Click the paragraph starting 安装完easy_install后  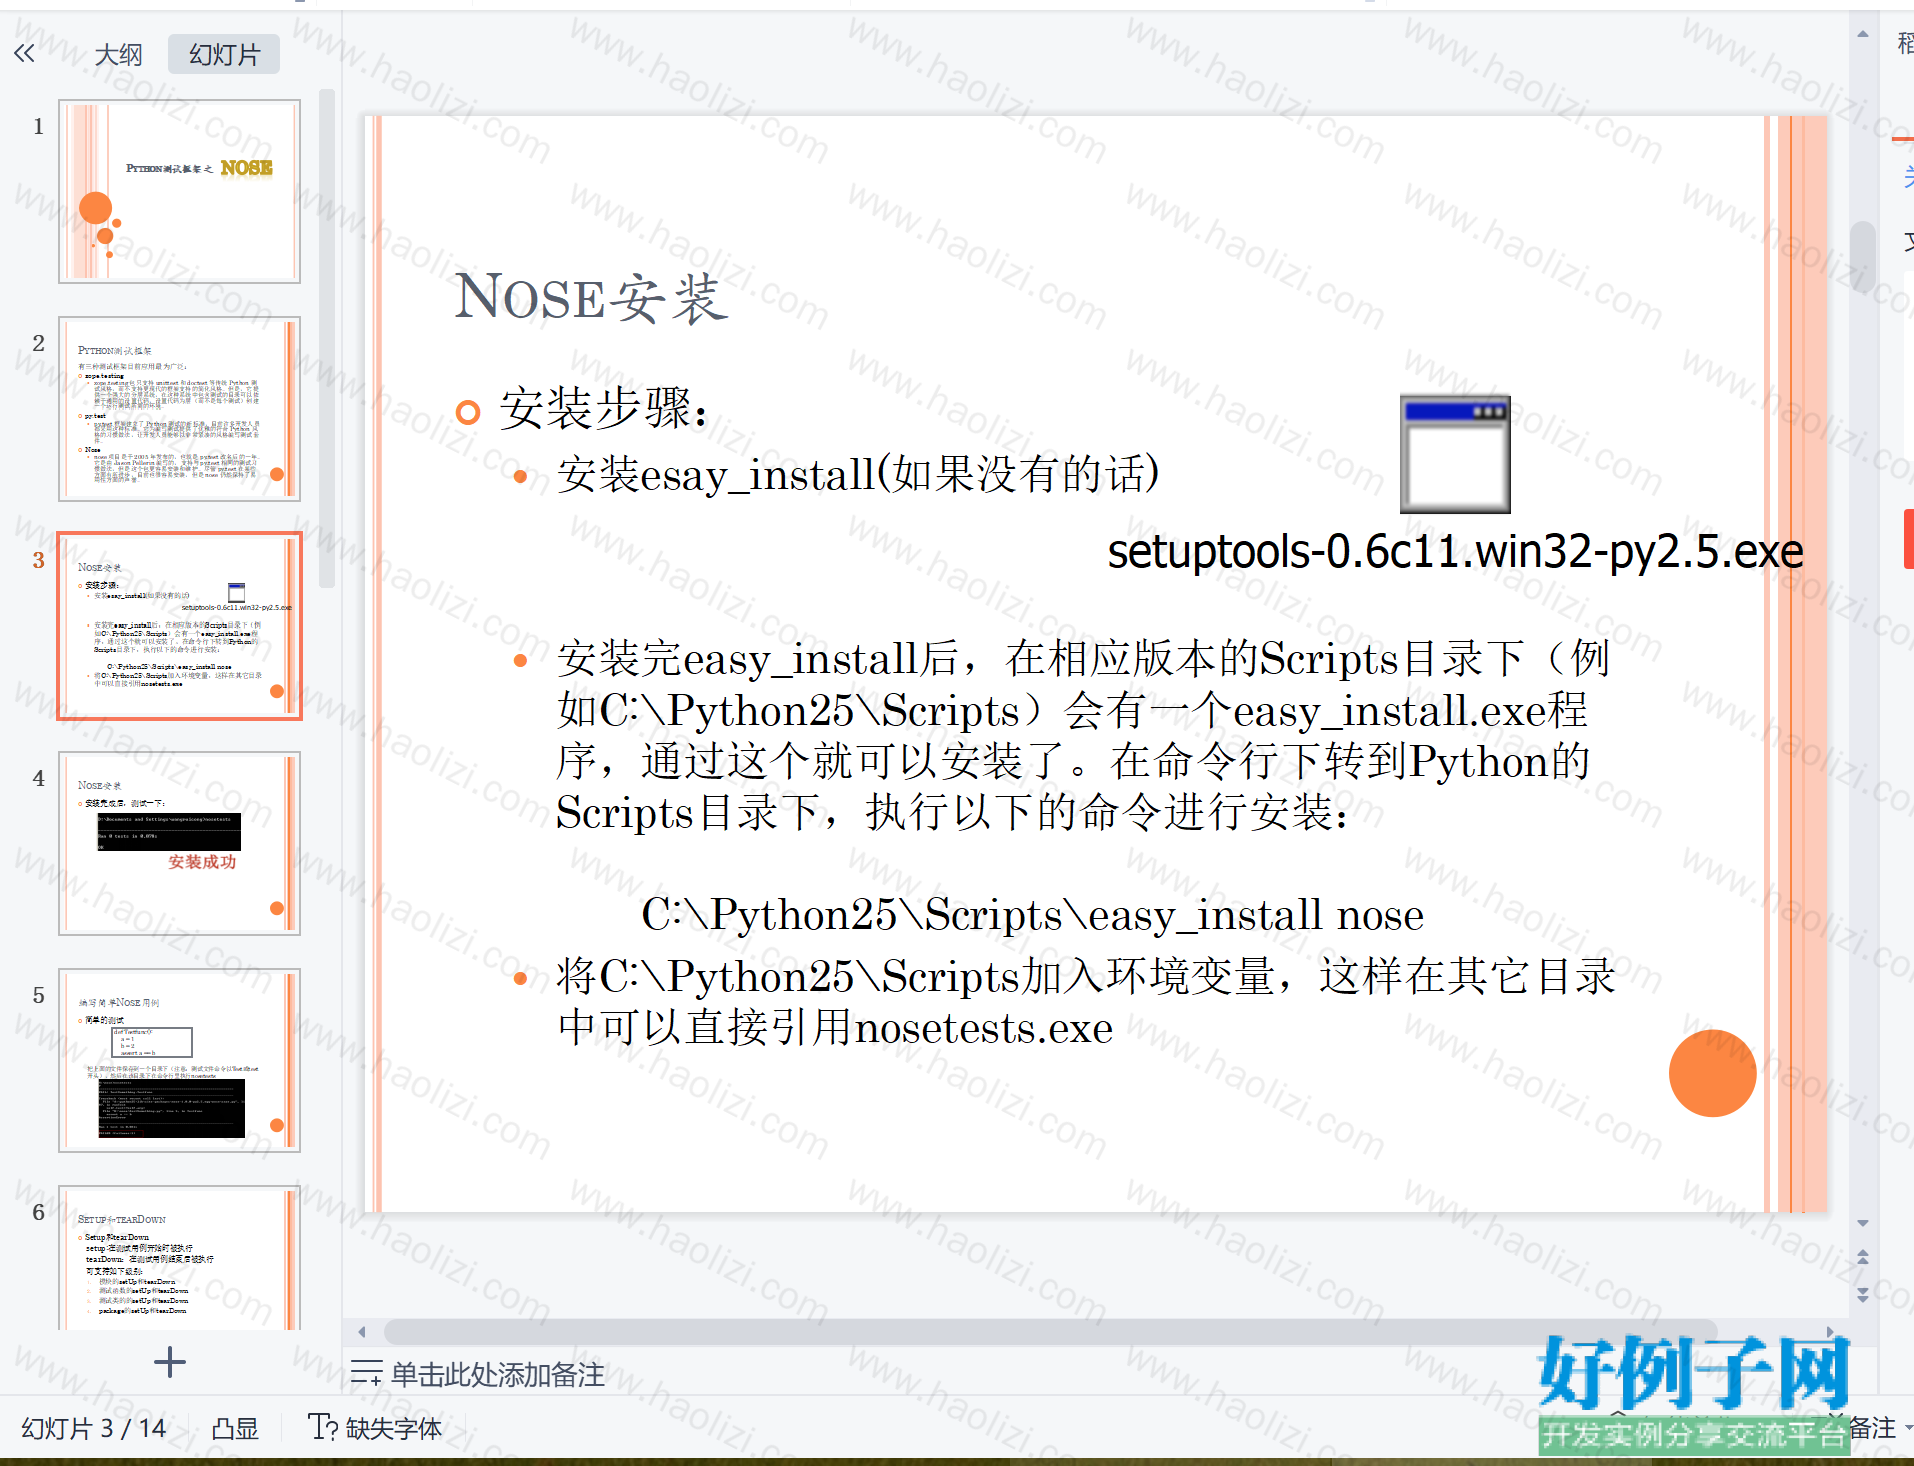[x=1083, y=736]
